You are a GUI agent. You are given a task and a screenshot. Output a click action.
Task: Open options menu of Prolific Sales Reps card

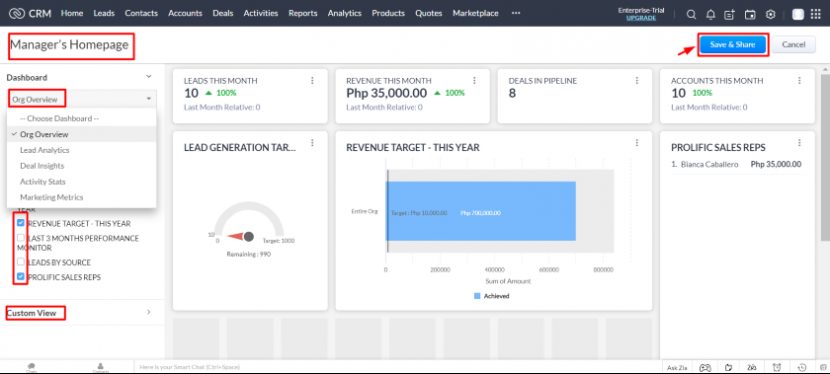coord(799,143)
